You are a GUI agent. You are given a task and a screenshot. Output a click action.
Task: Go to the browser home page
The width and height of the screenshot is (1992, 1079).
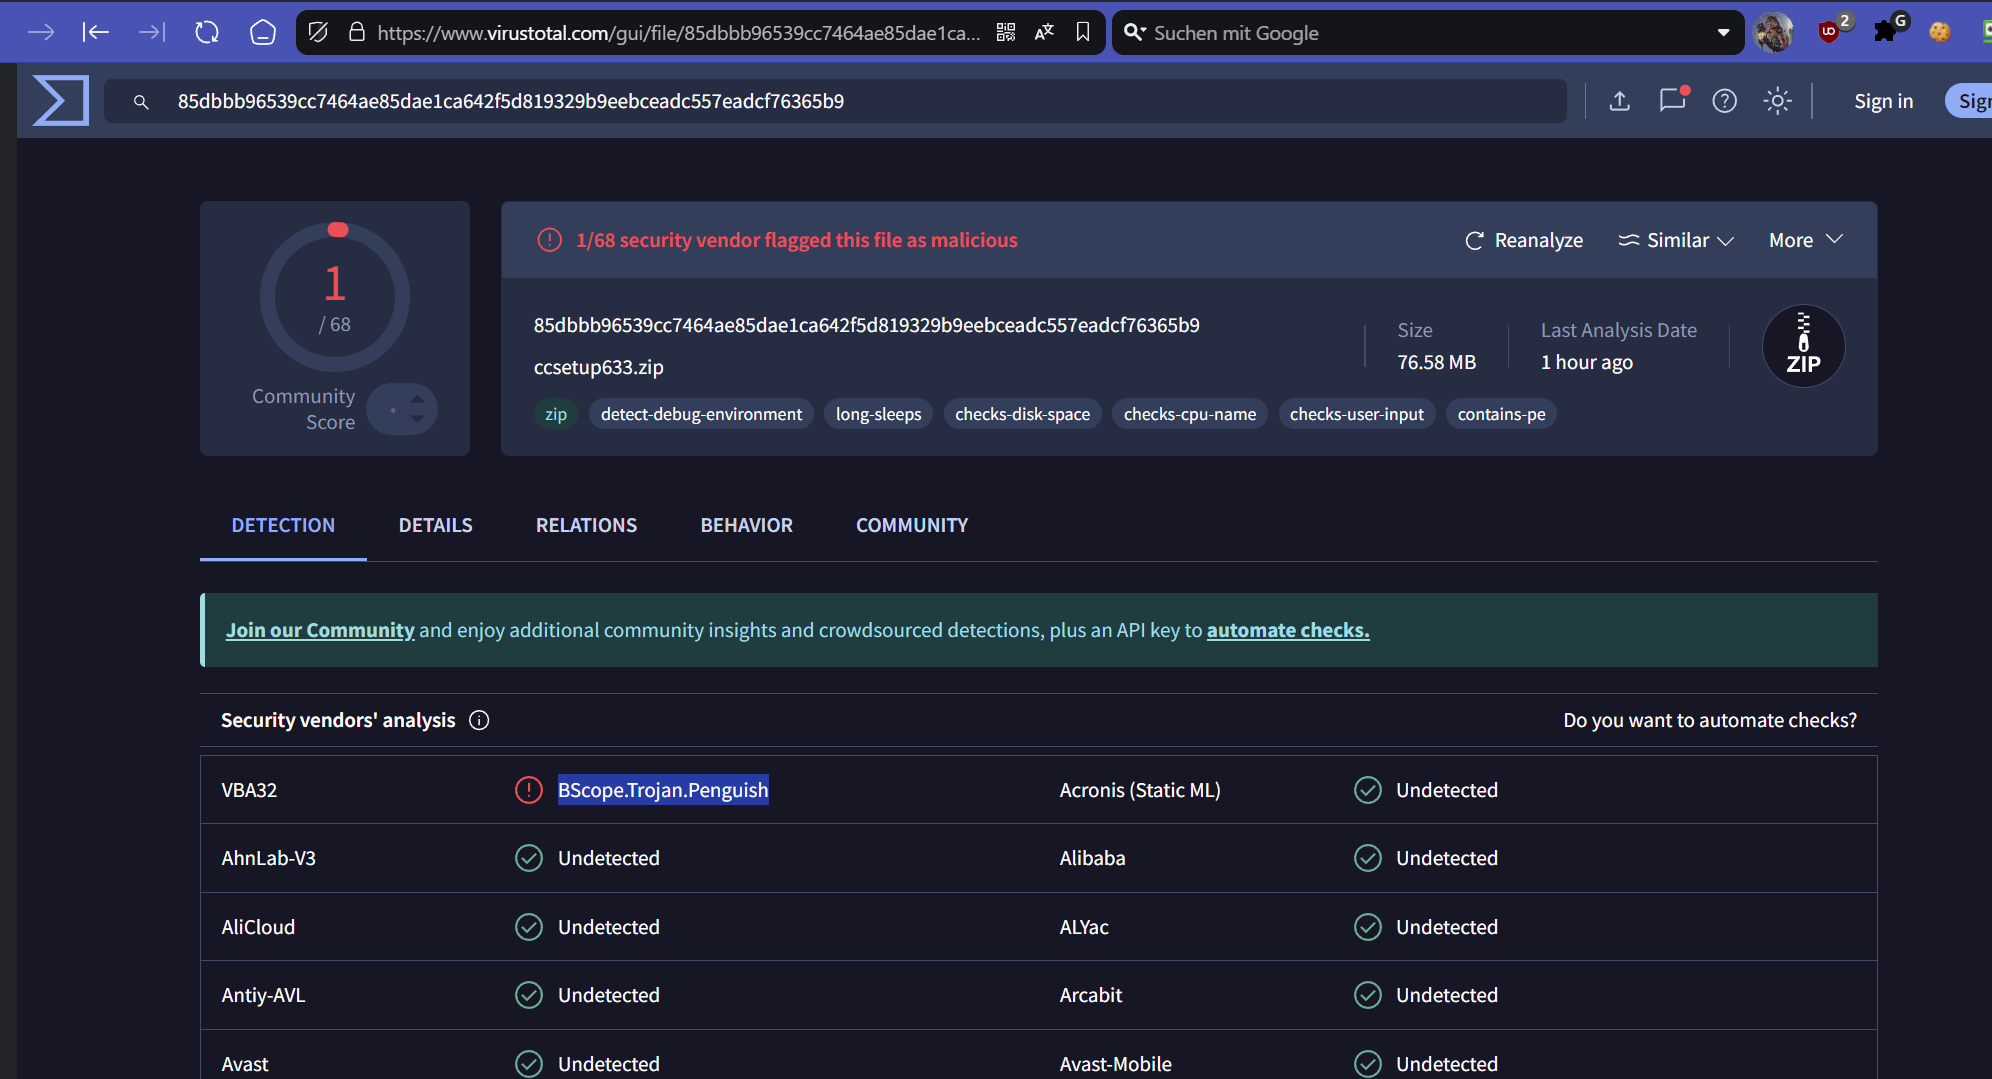(262, 32)
